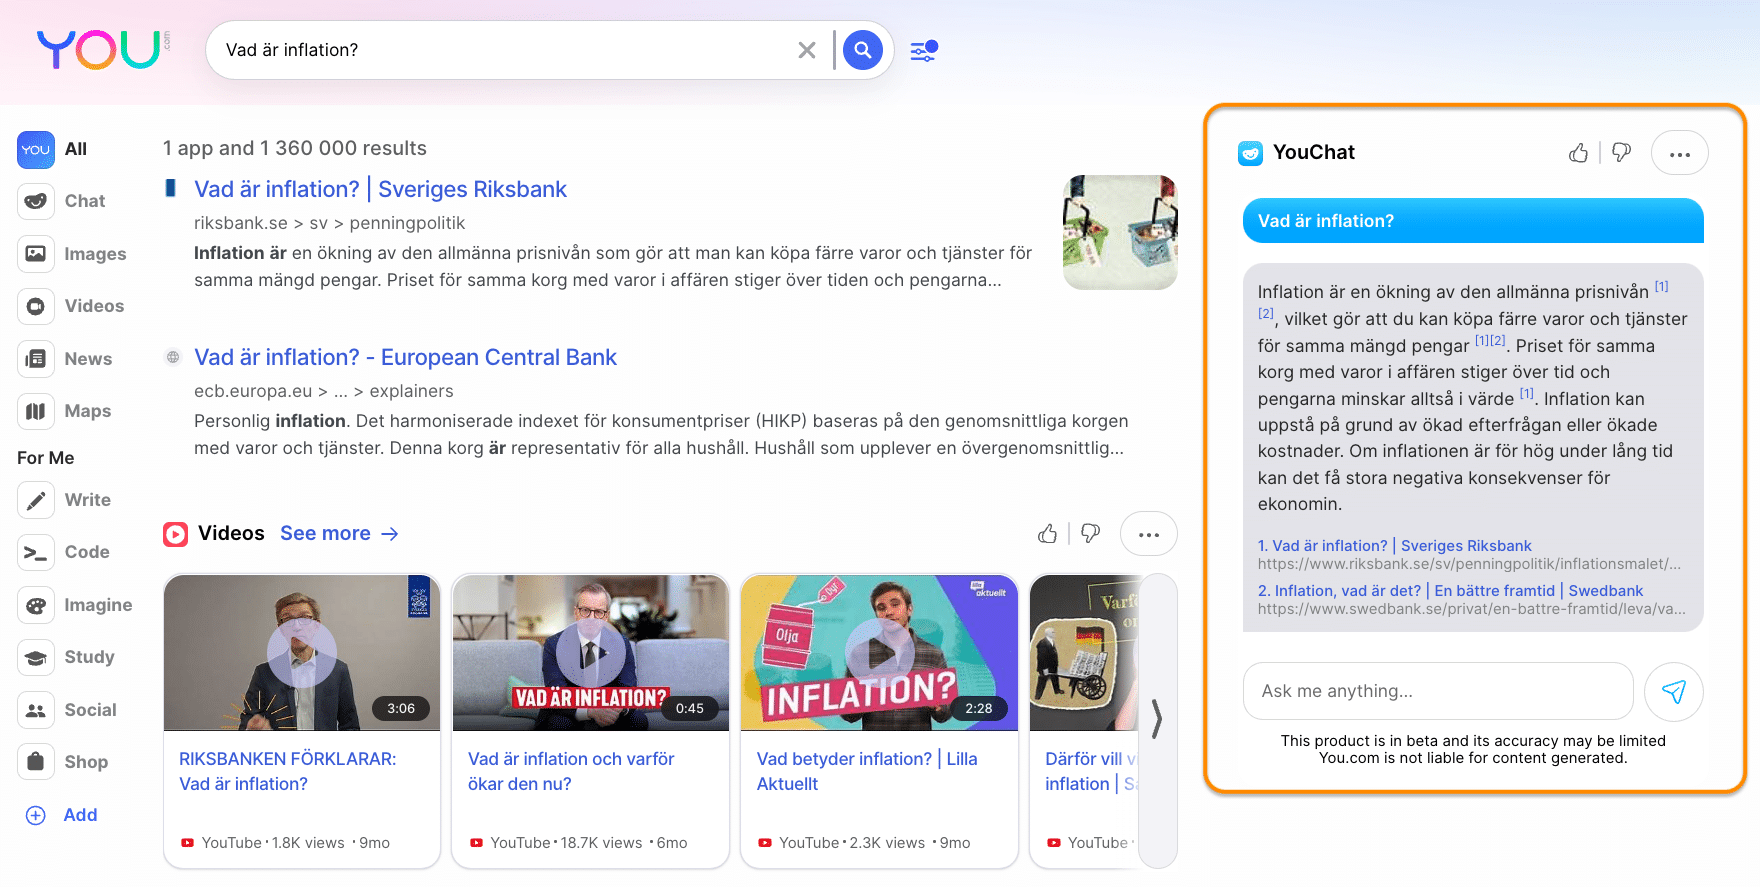Click the Riksbank result thumbnail image
Viewport: 1760px width, 887px height.
pyautogui.click(x=1120, y=232)
